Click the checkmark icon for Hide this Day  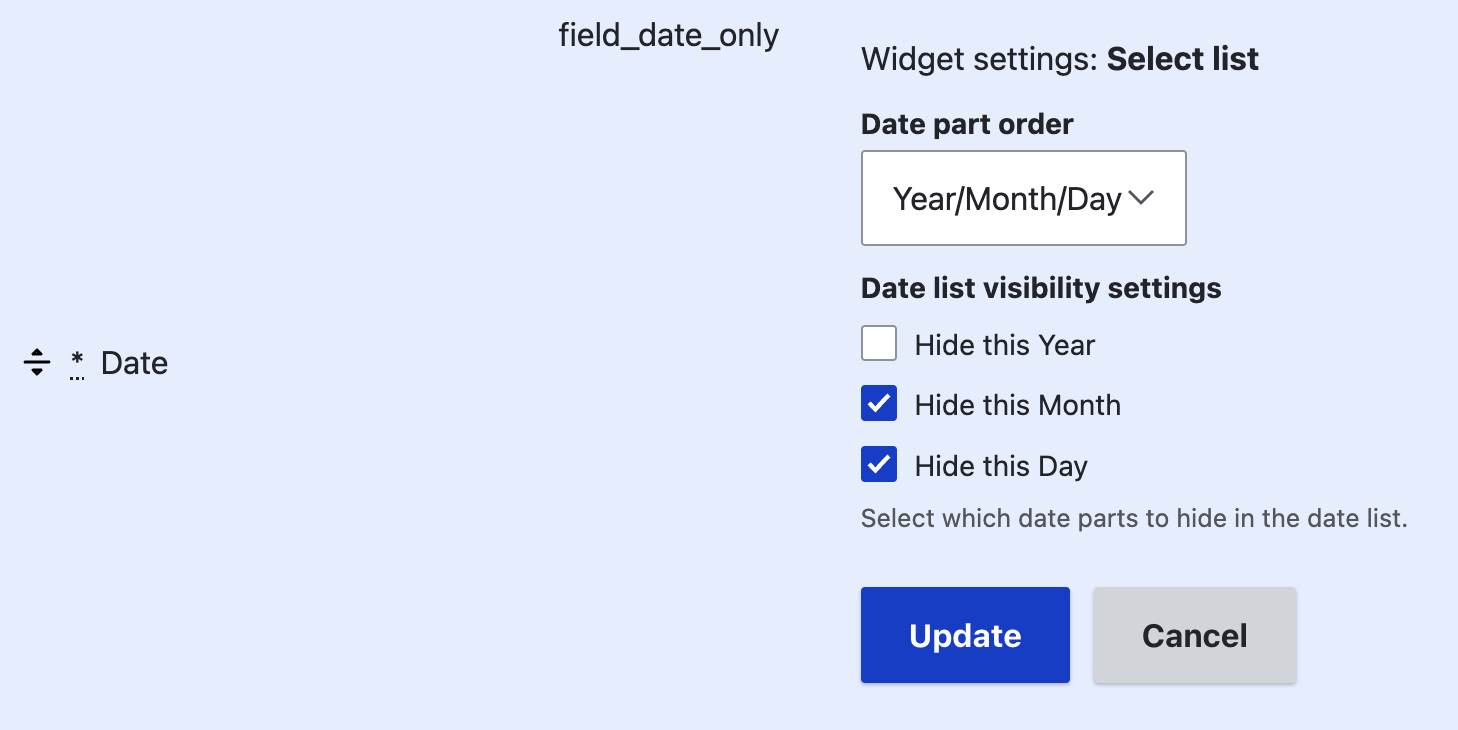878,464
